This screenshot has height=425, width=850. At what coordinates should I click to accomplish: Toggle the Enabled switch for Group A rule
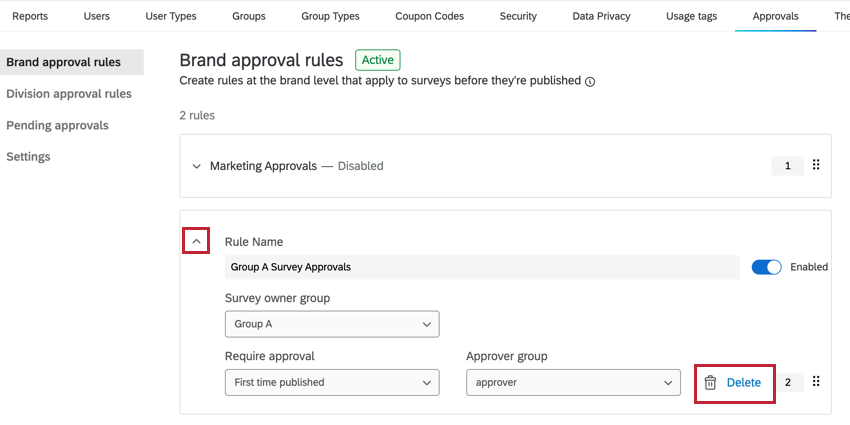click(x=766, y=267)
